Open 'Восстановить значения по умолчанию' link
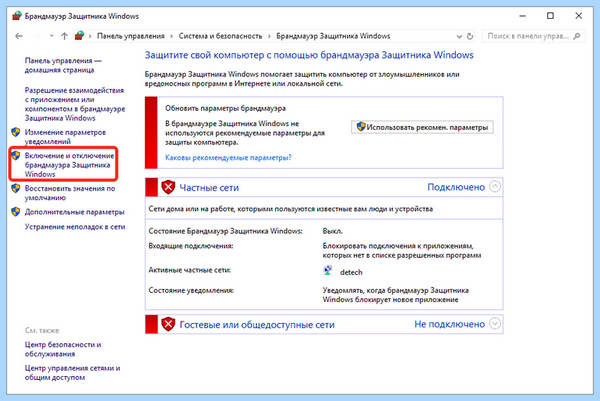600x401 pixels. point(70,193)
